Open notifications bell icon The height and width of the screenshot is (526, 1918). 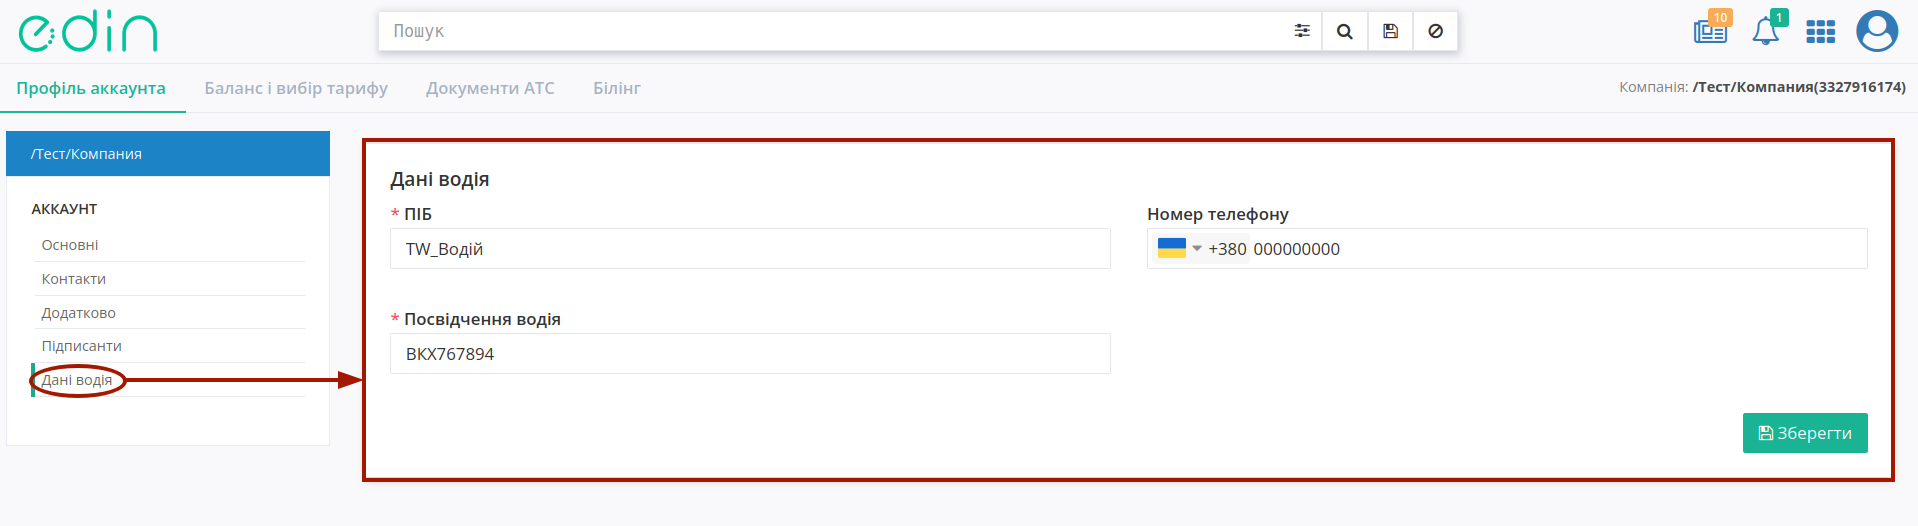click(x=1766, y=30)
